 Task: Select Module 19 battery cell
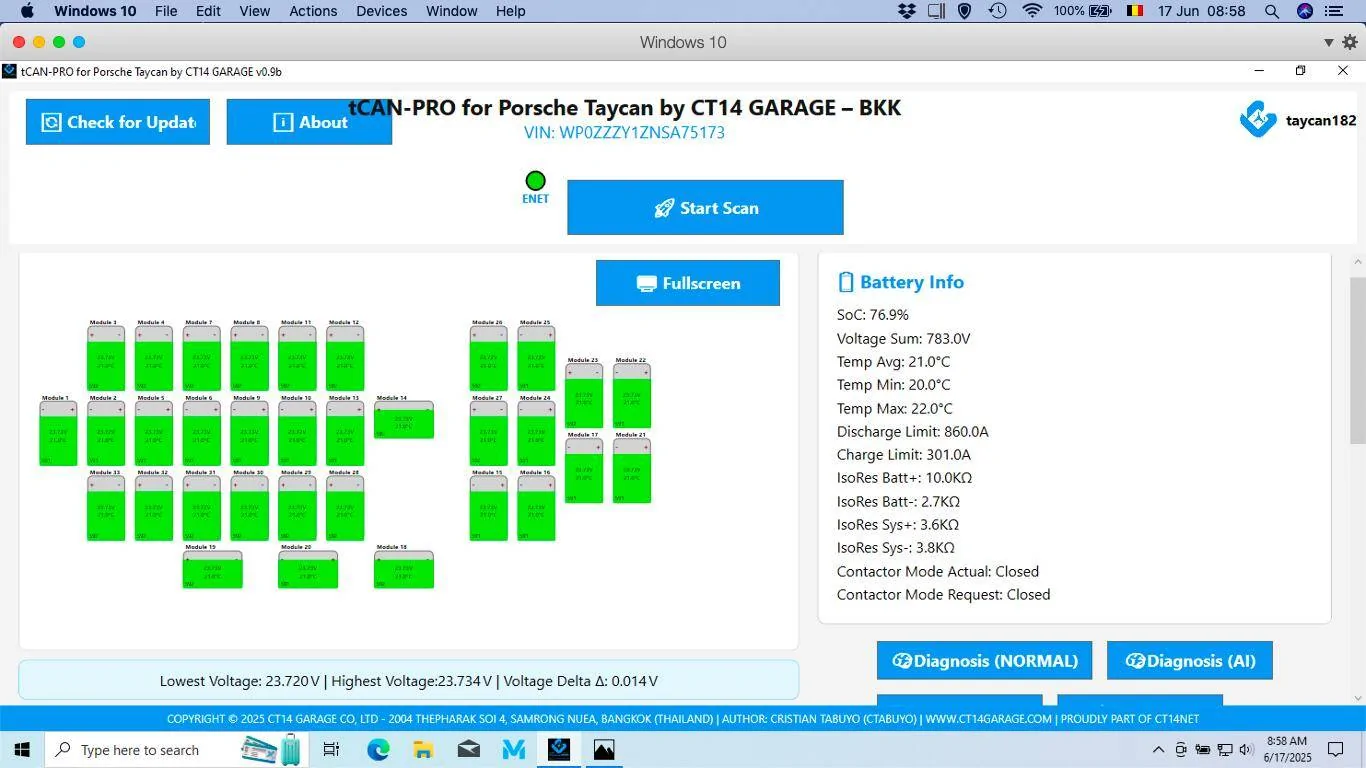pos(212,570)
